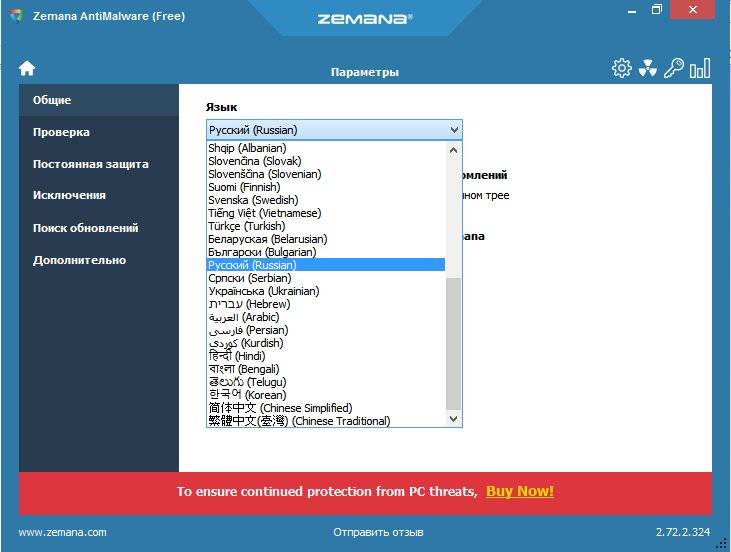731x552 pixels.
Task: Select Tiếng Việt (Vietnamese) language
Action: point(326,213)
